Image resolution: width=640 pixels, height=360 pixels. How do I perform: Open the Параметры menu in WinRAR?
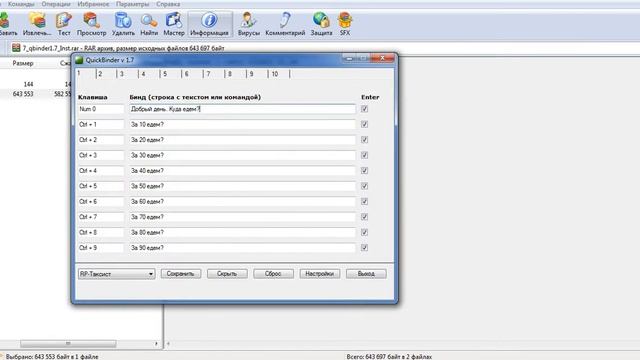point(132,4)
